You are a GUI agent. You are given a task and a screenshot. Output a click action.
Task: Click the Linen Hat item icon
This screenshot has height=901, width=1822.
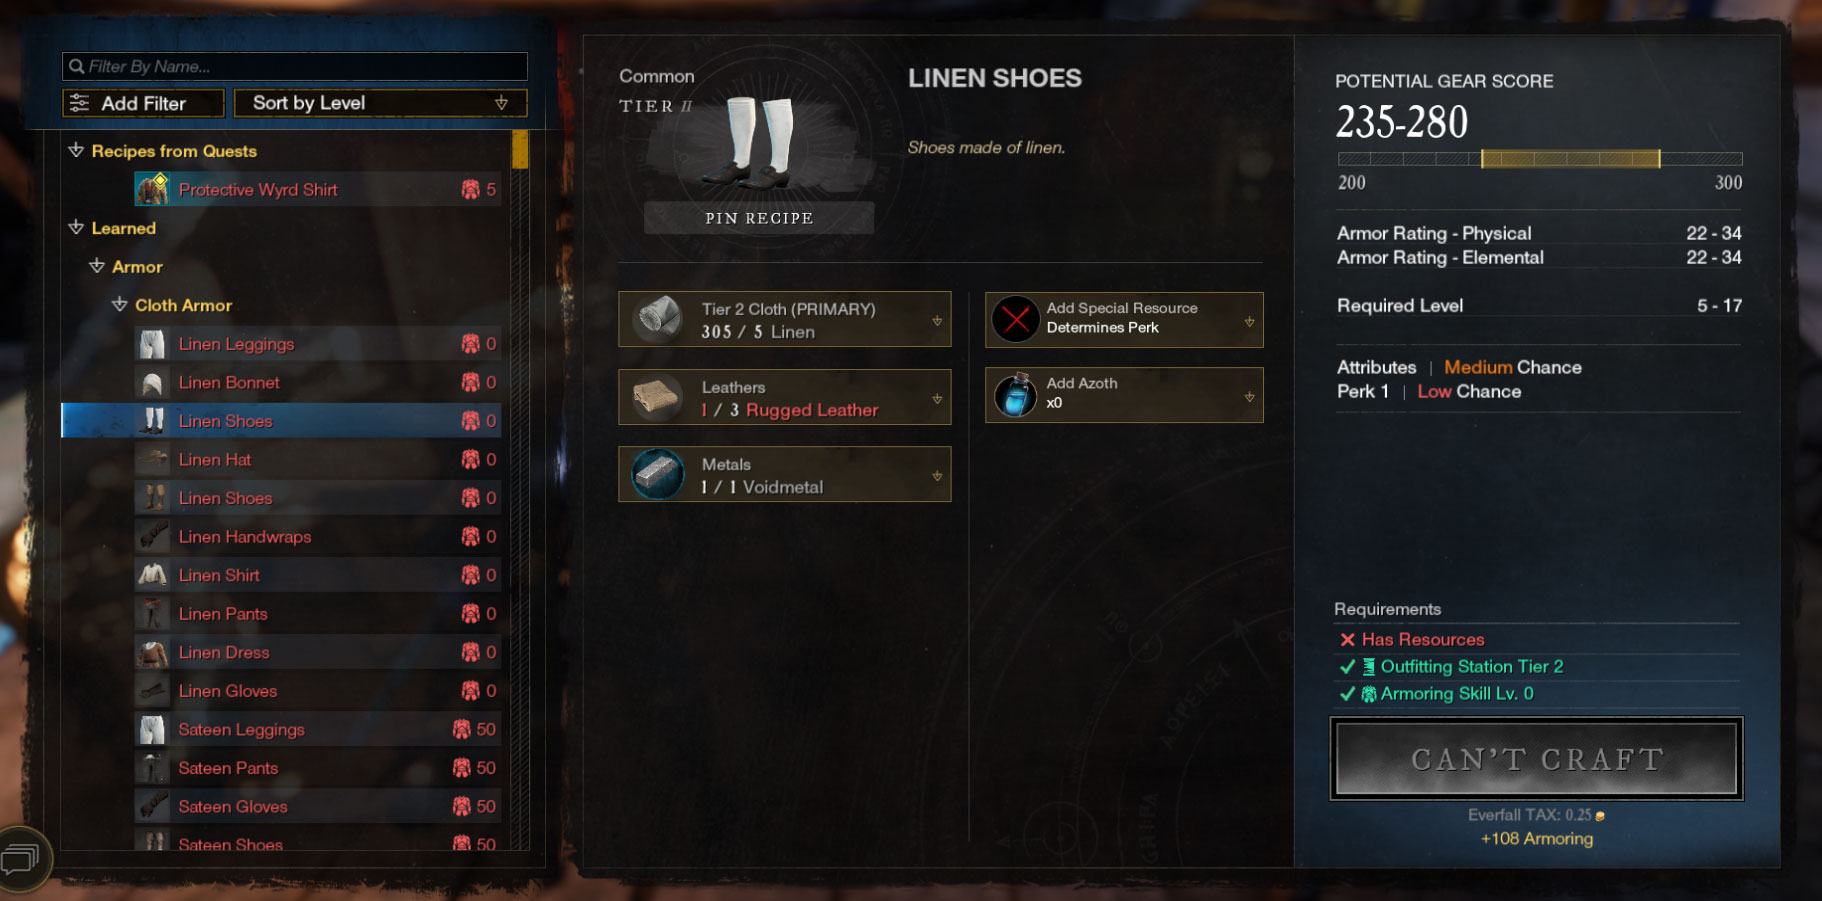coord(152,459)
